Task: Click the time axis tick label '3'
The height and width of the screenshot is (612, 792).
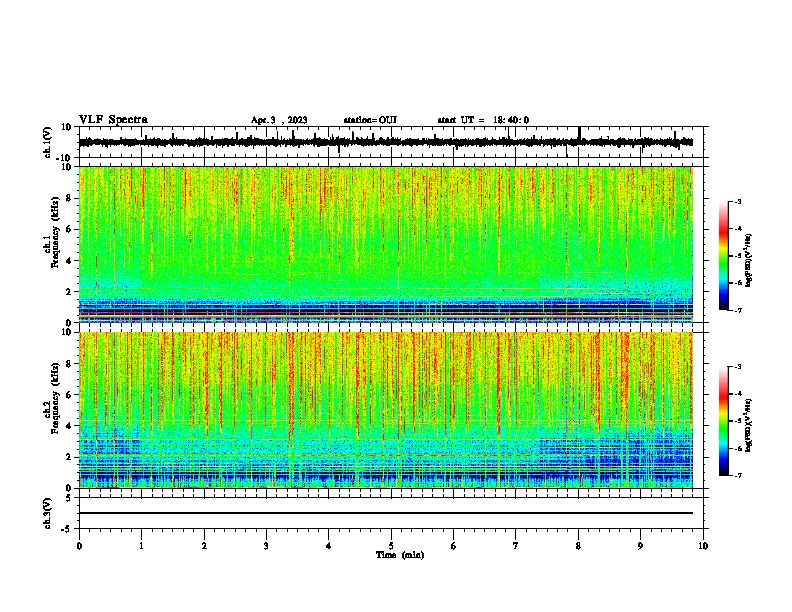Action: pyautogui.click(x=266, y=546)
